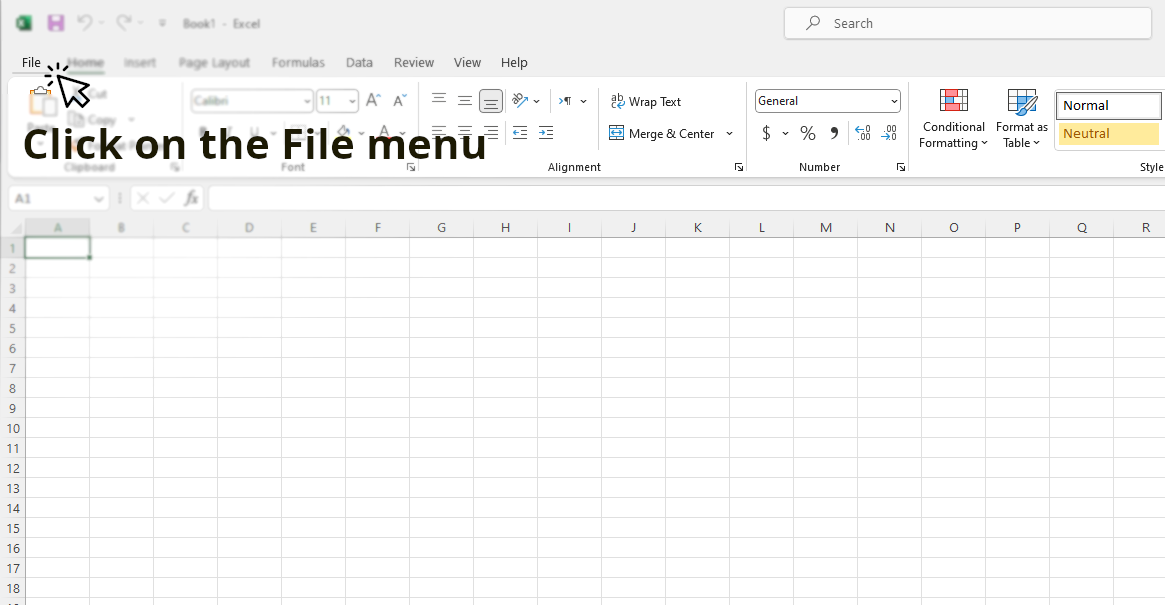Expand the Orientation dropdown arrow

[537, 101]
